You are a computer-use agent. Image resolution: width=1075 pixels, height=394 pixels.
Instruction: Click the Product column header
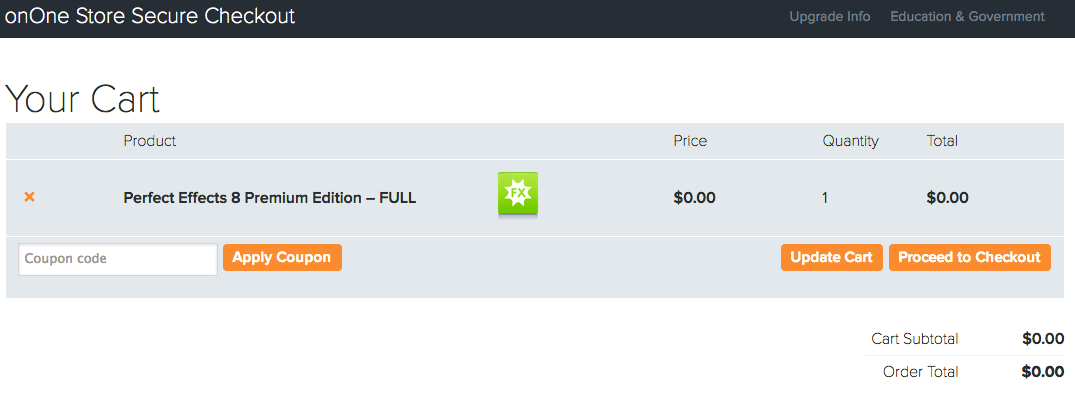149,141
